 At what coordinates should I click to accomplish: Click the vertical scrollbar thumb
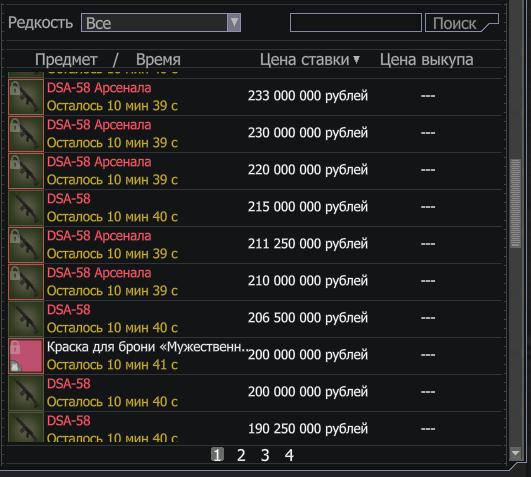[x=515, y=203]
